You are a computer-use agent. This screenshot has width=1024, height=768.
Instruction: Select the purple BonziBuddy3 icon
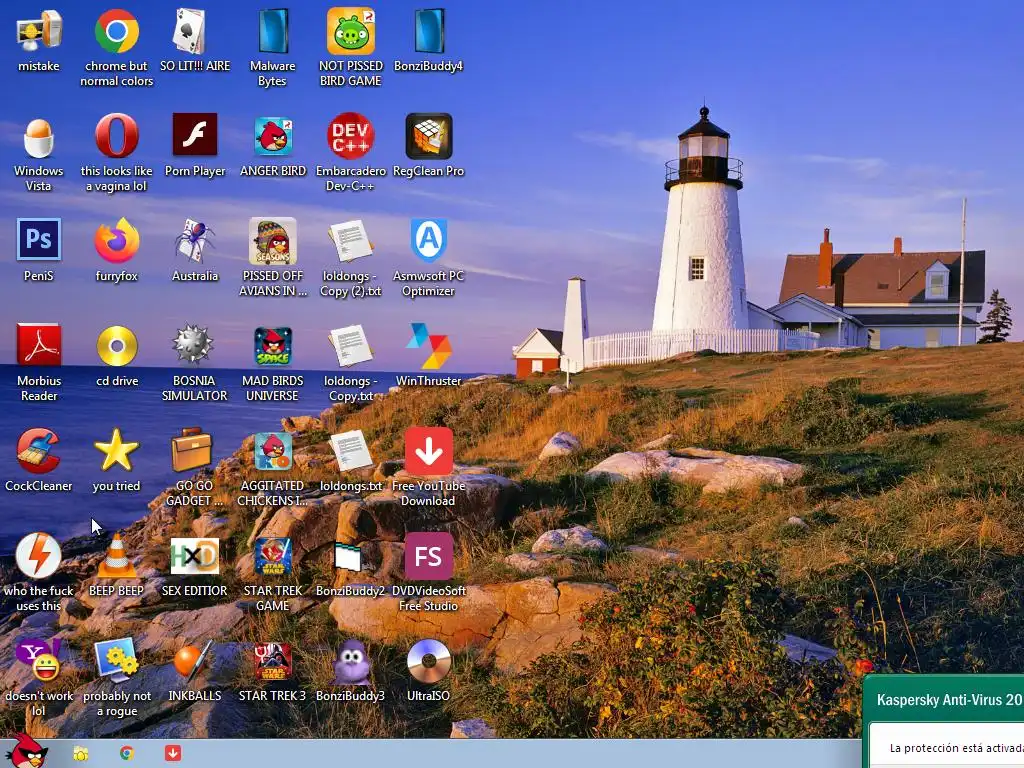[351, 662]
